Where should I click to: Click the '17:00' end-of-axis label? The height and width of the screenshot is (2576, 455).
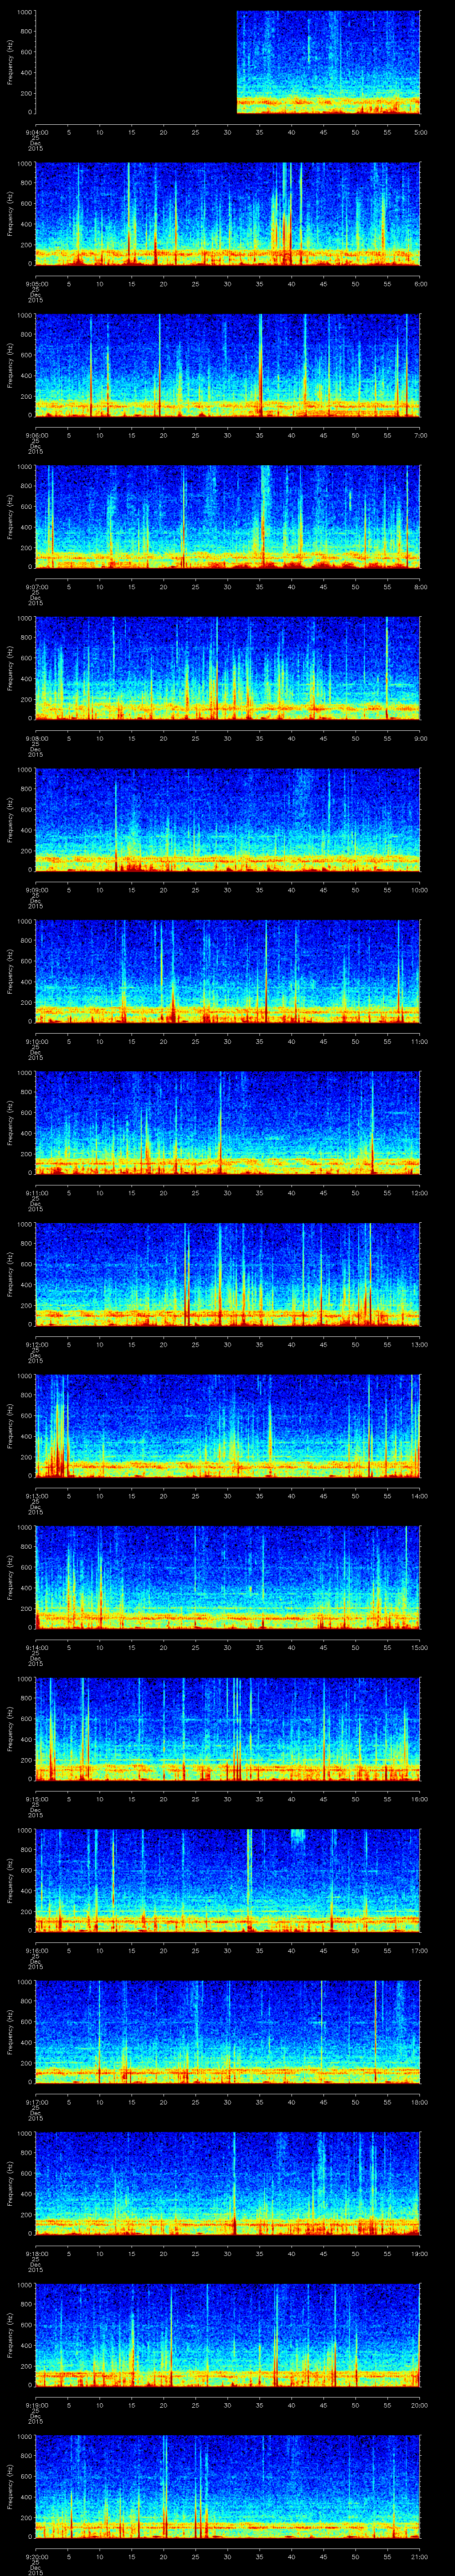coord(420,1950)
